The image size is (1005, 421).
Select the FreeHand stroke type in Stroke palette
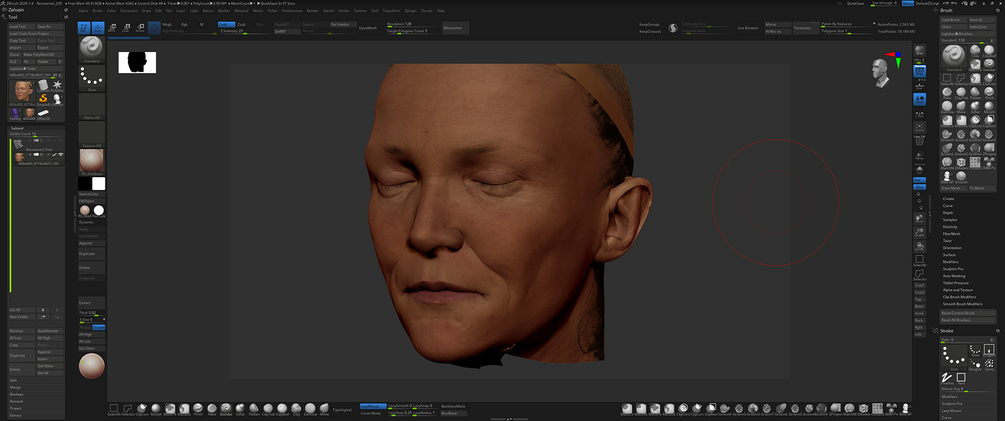(x=947, y=378)
